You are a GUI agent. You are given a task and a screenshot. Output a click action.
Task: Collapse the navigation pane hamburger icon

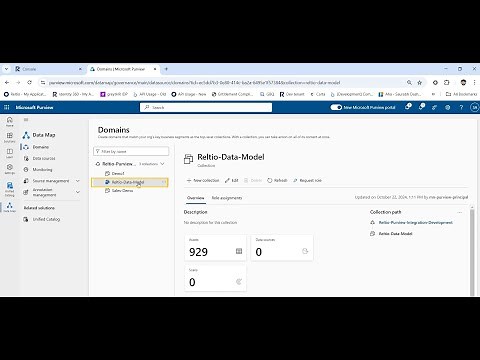[x=26, y=120]
